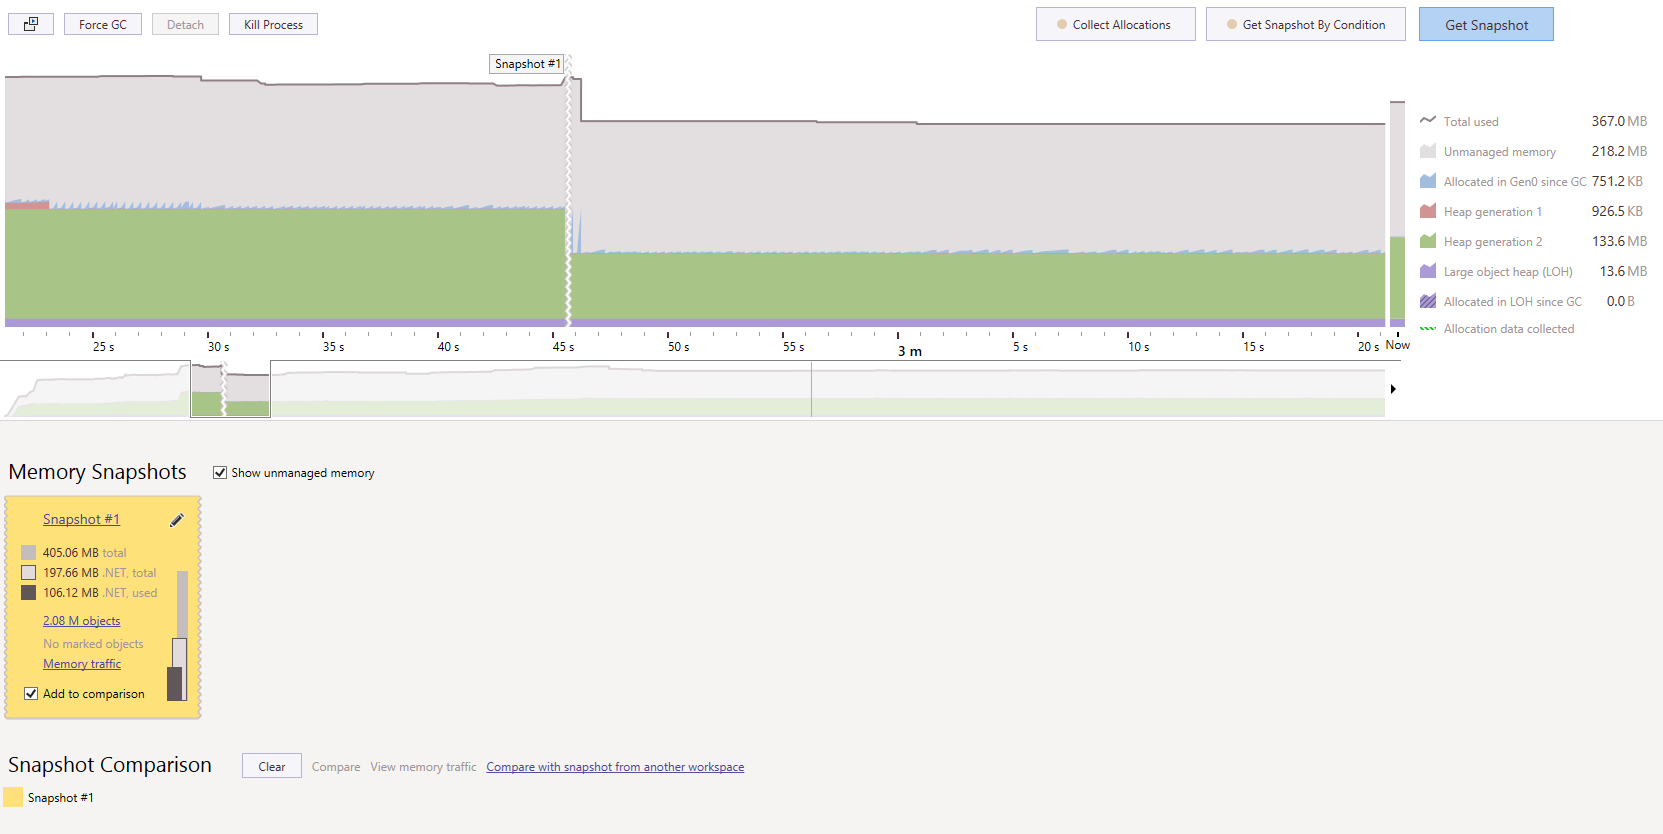Toggle Total used legend icon
1663x834 pixels.
click(x=1428, y=121)
